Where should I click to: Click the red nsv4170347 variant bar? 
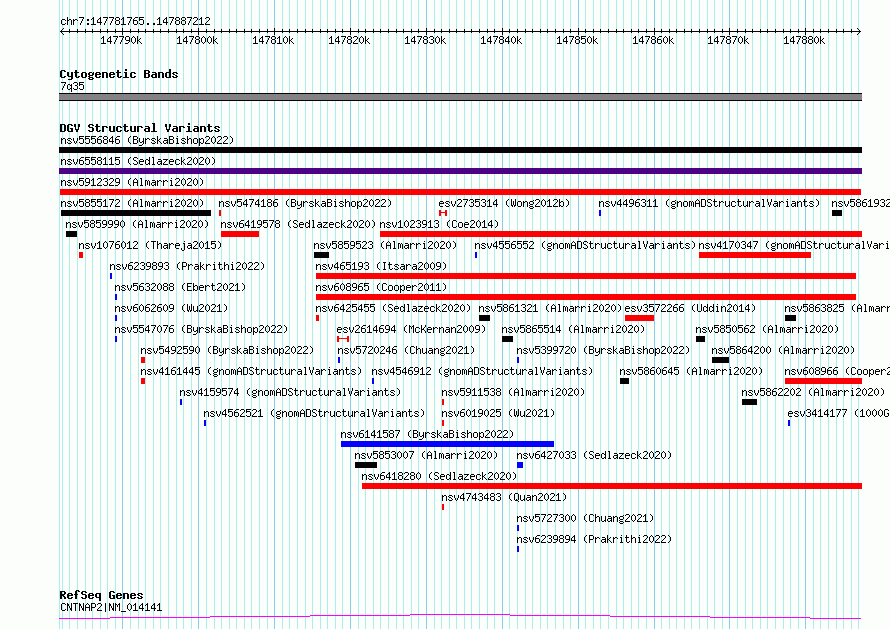click(755, 255)
